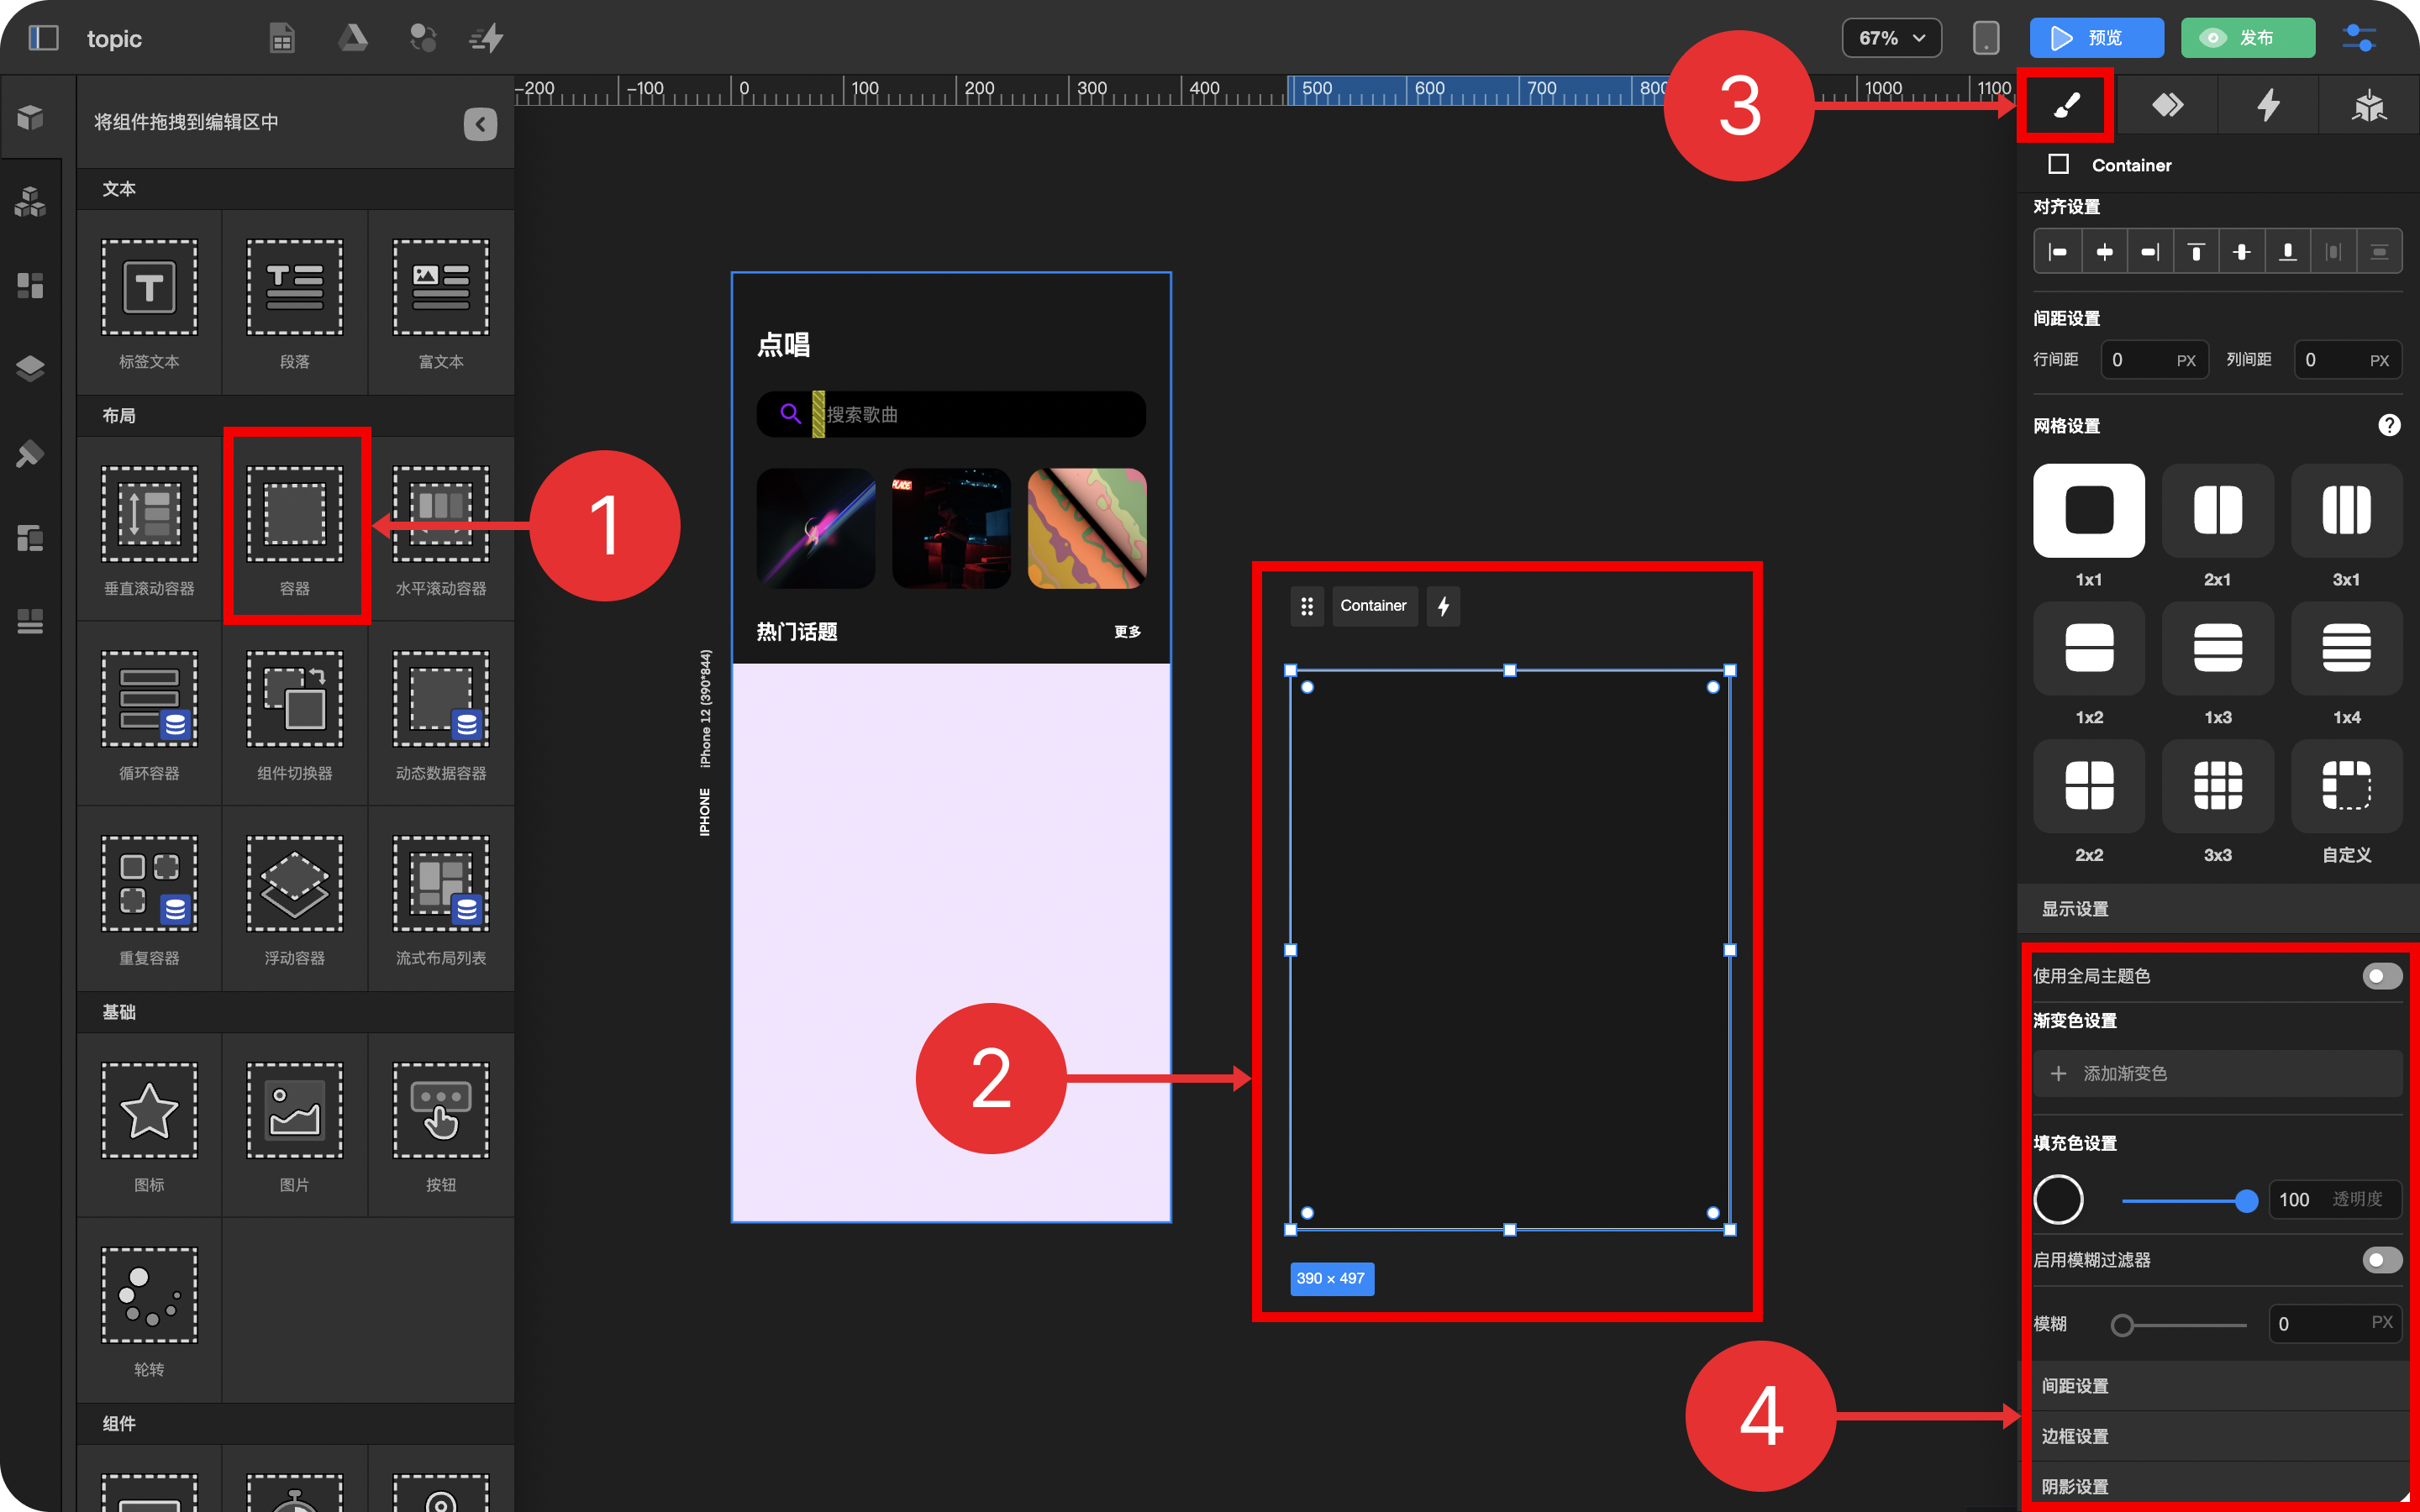Select the 图片 image component

pyautogui.click(x=294, y=1125)
